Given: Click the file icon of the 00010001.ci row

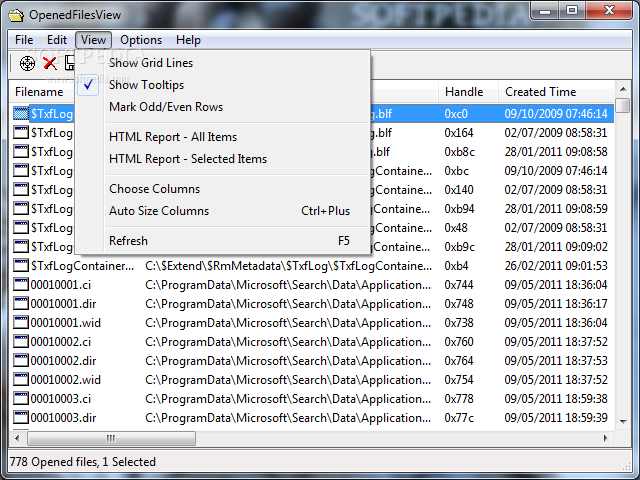Looking at the screenshot, I should pyautogui.click(x=21, y=284).
